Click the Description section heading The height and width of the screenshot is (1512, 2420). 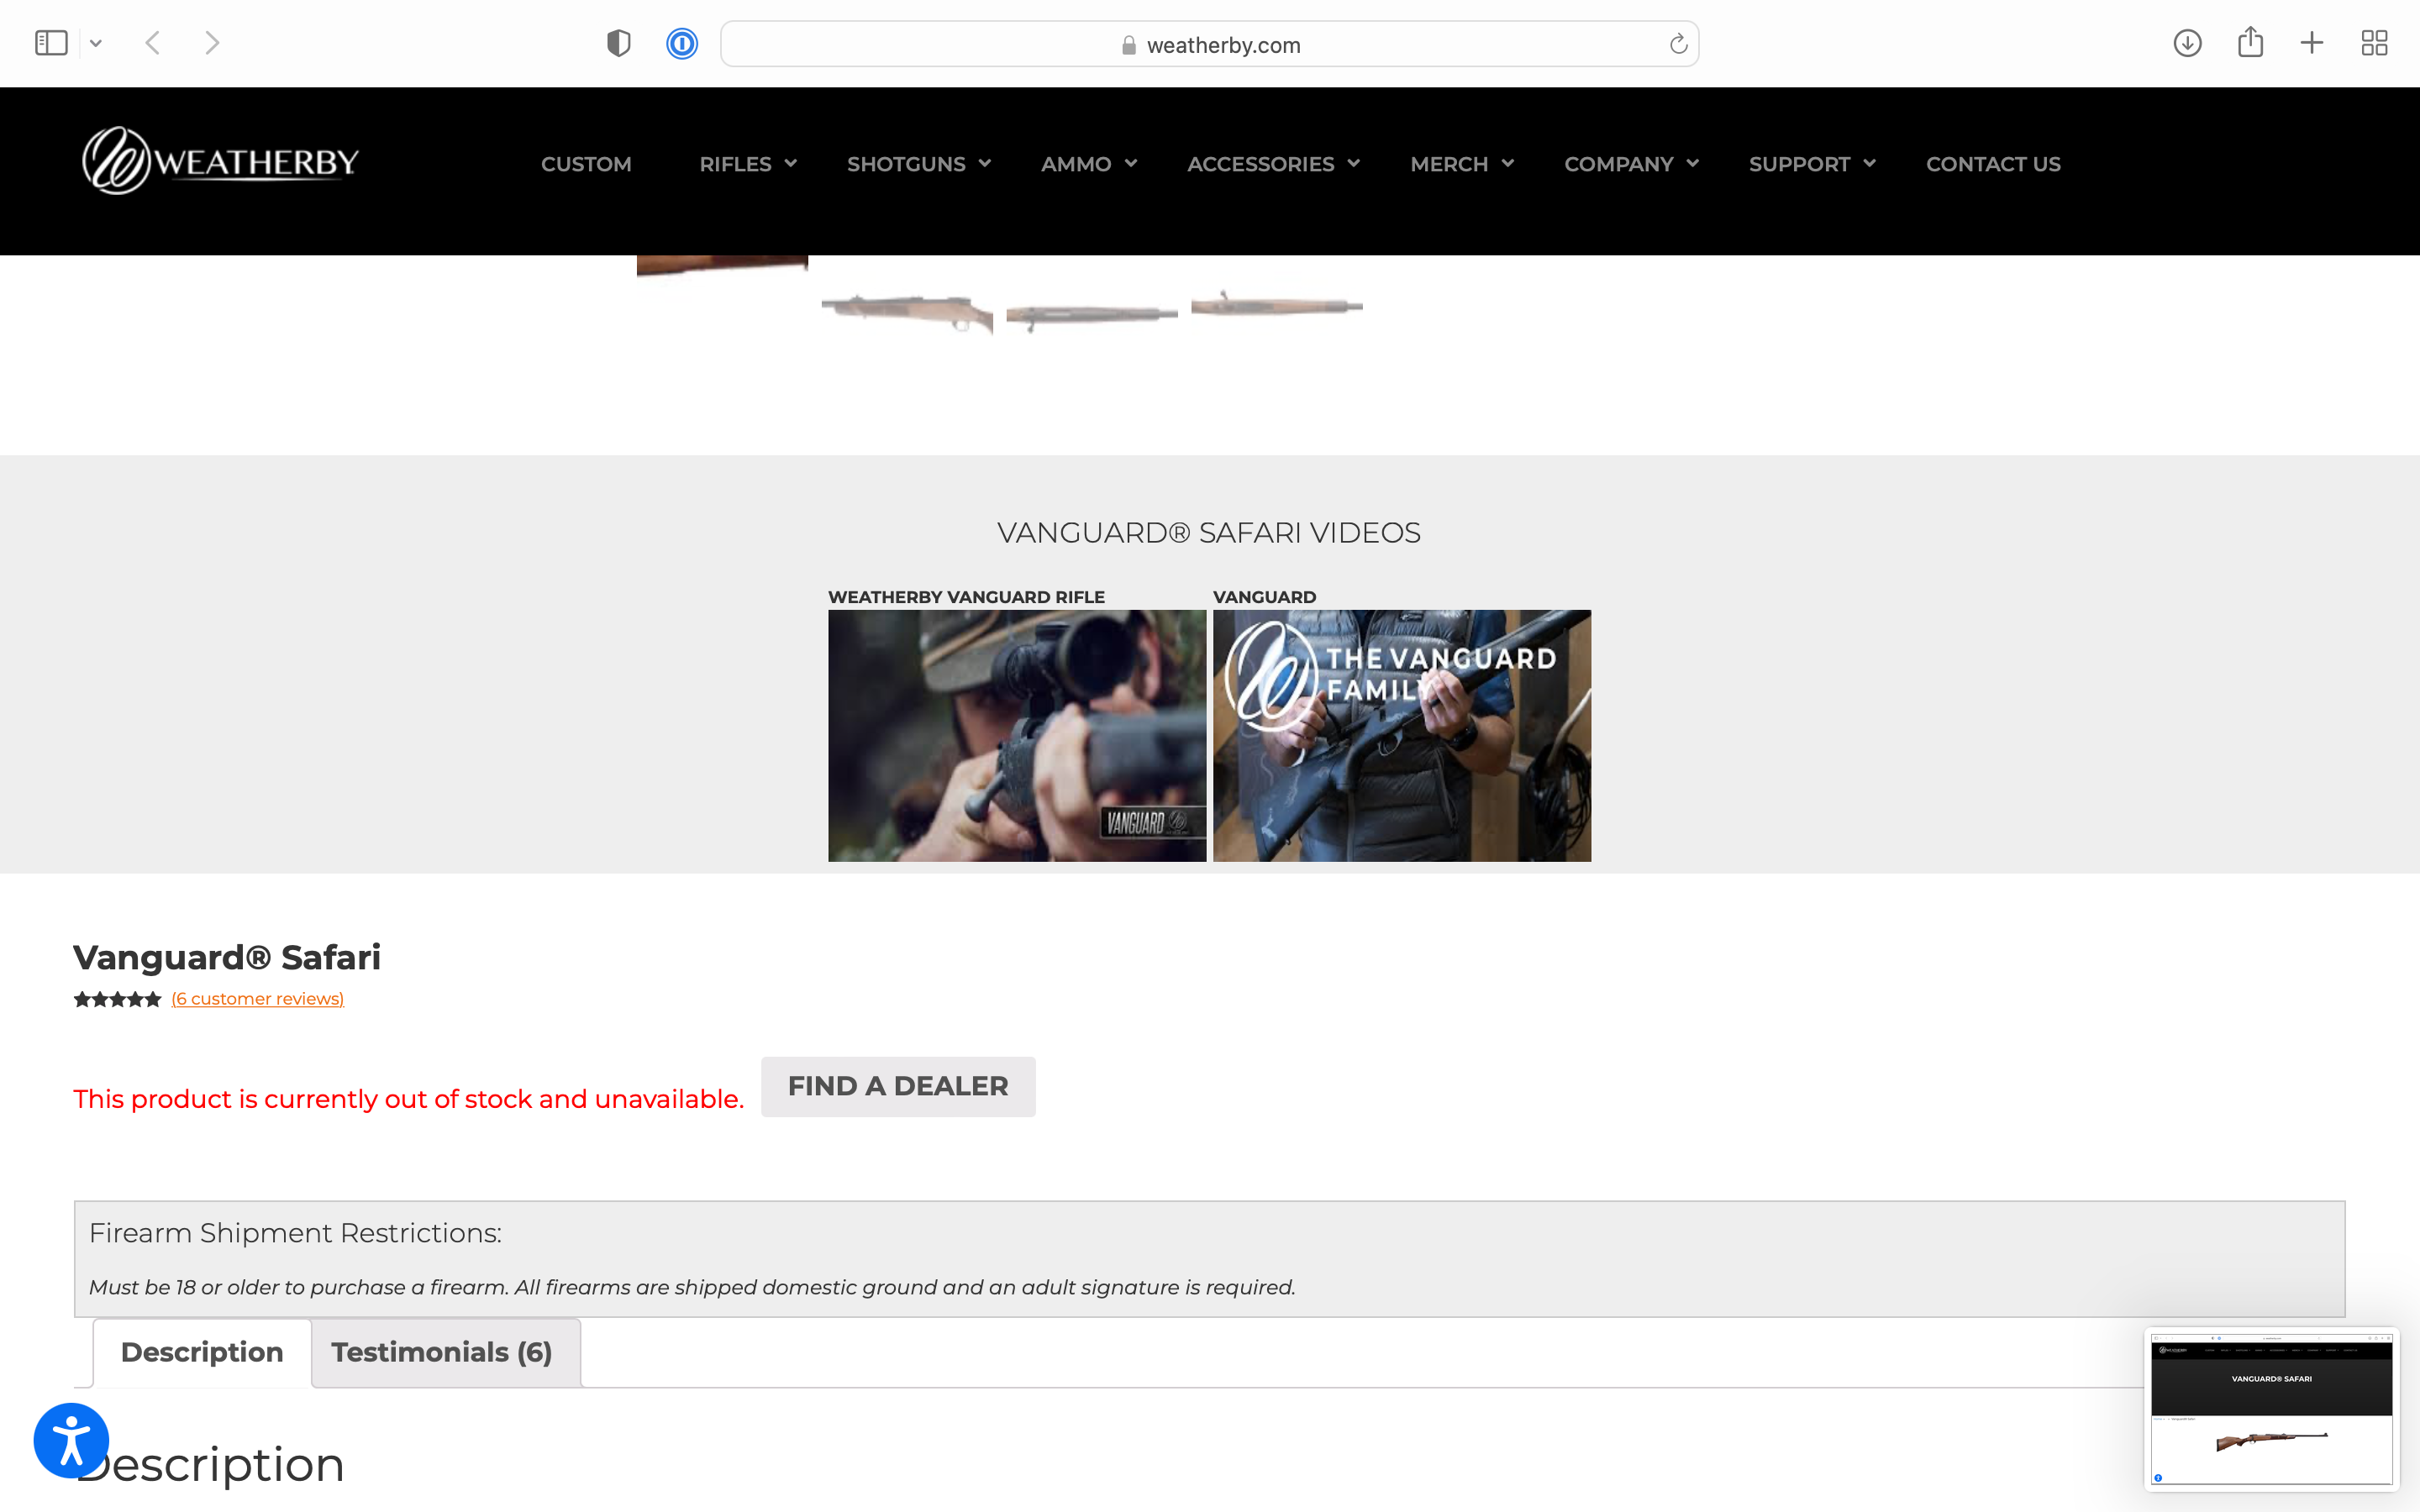tap(210, 1465)
